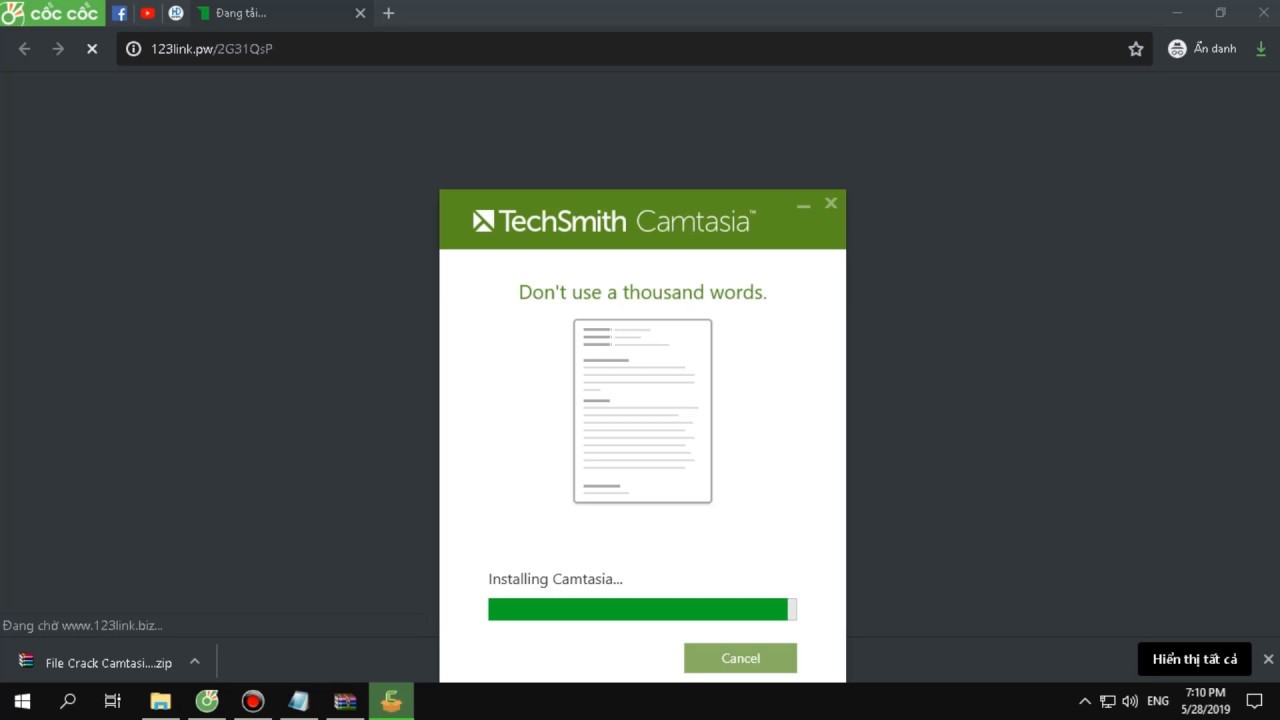Go forward to next page

[x=58, y=49]
